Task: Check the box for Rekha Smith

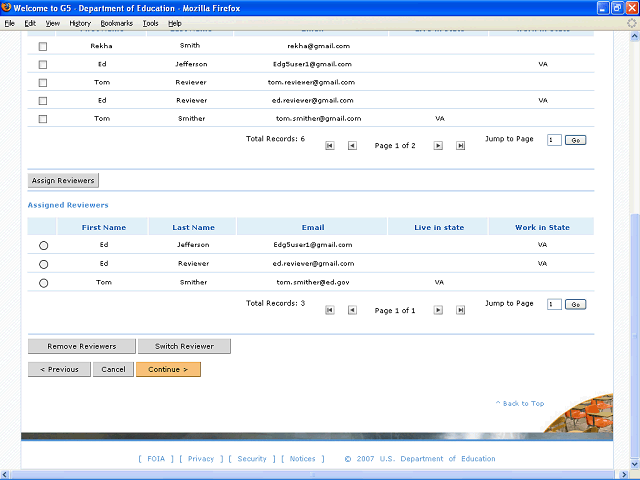Action: pyautogui.click(x=42, y=46)
